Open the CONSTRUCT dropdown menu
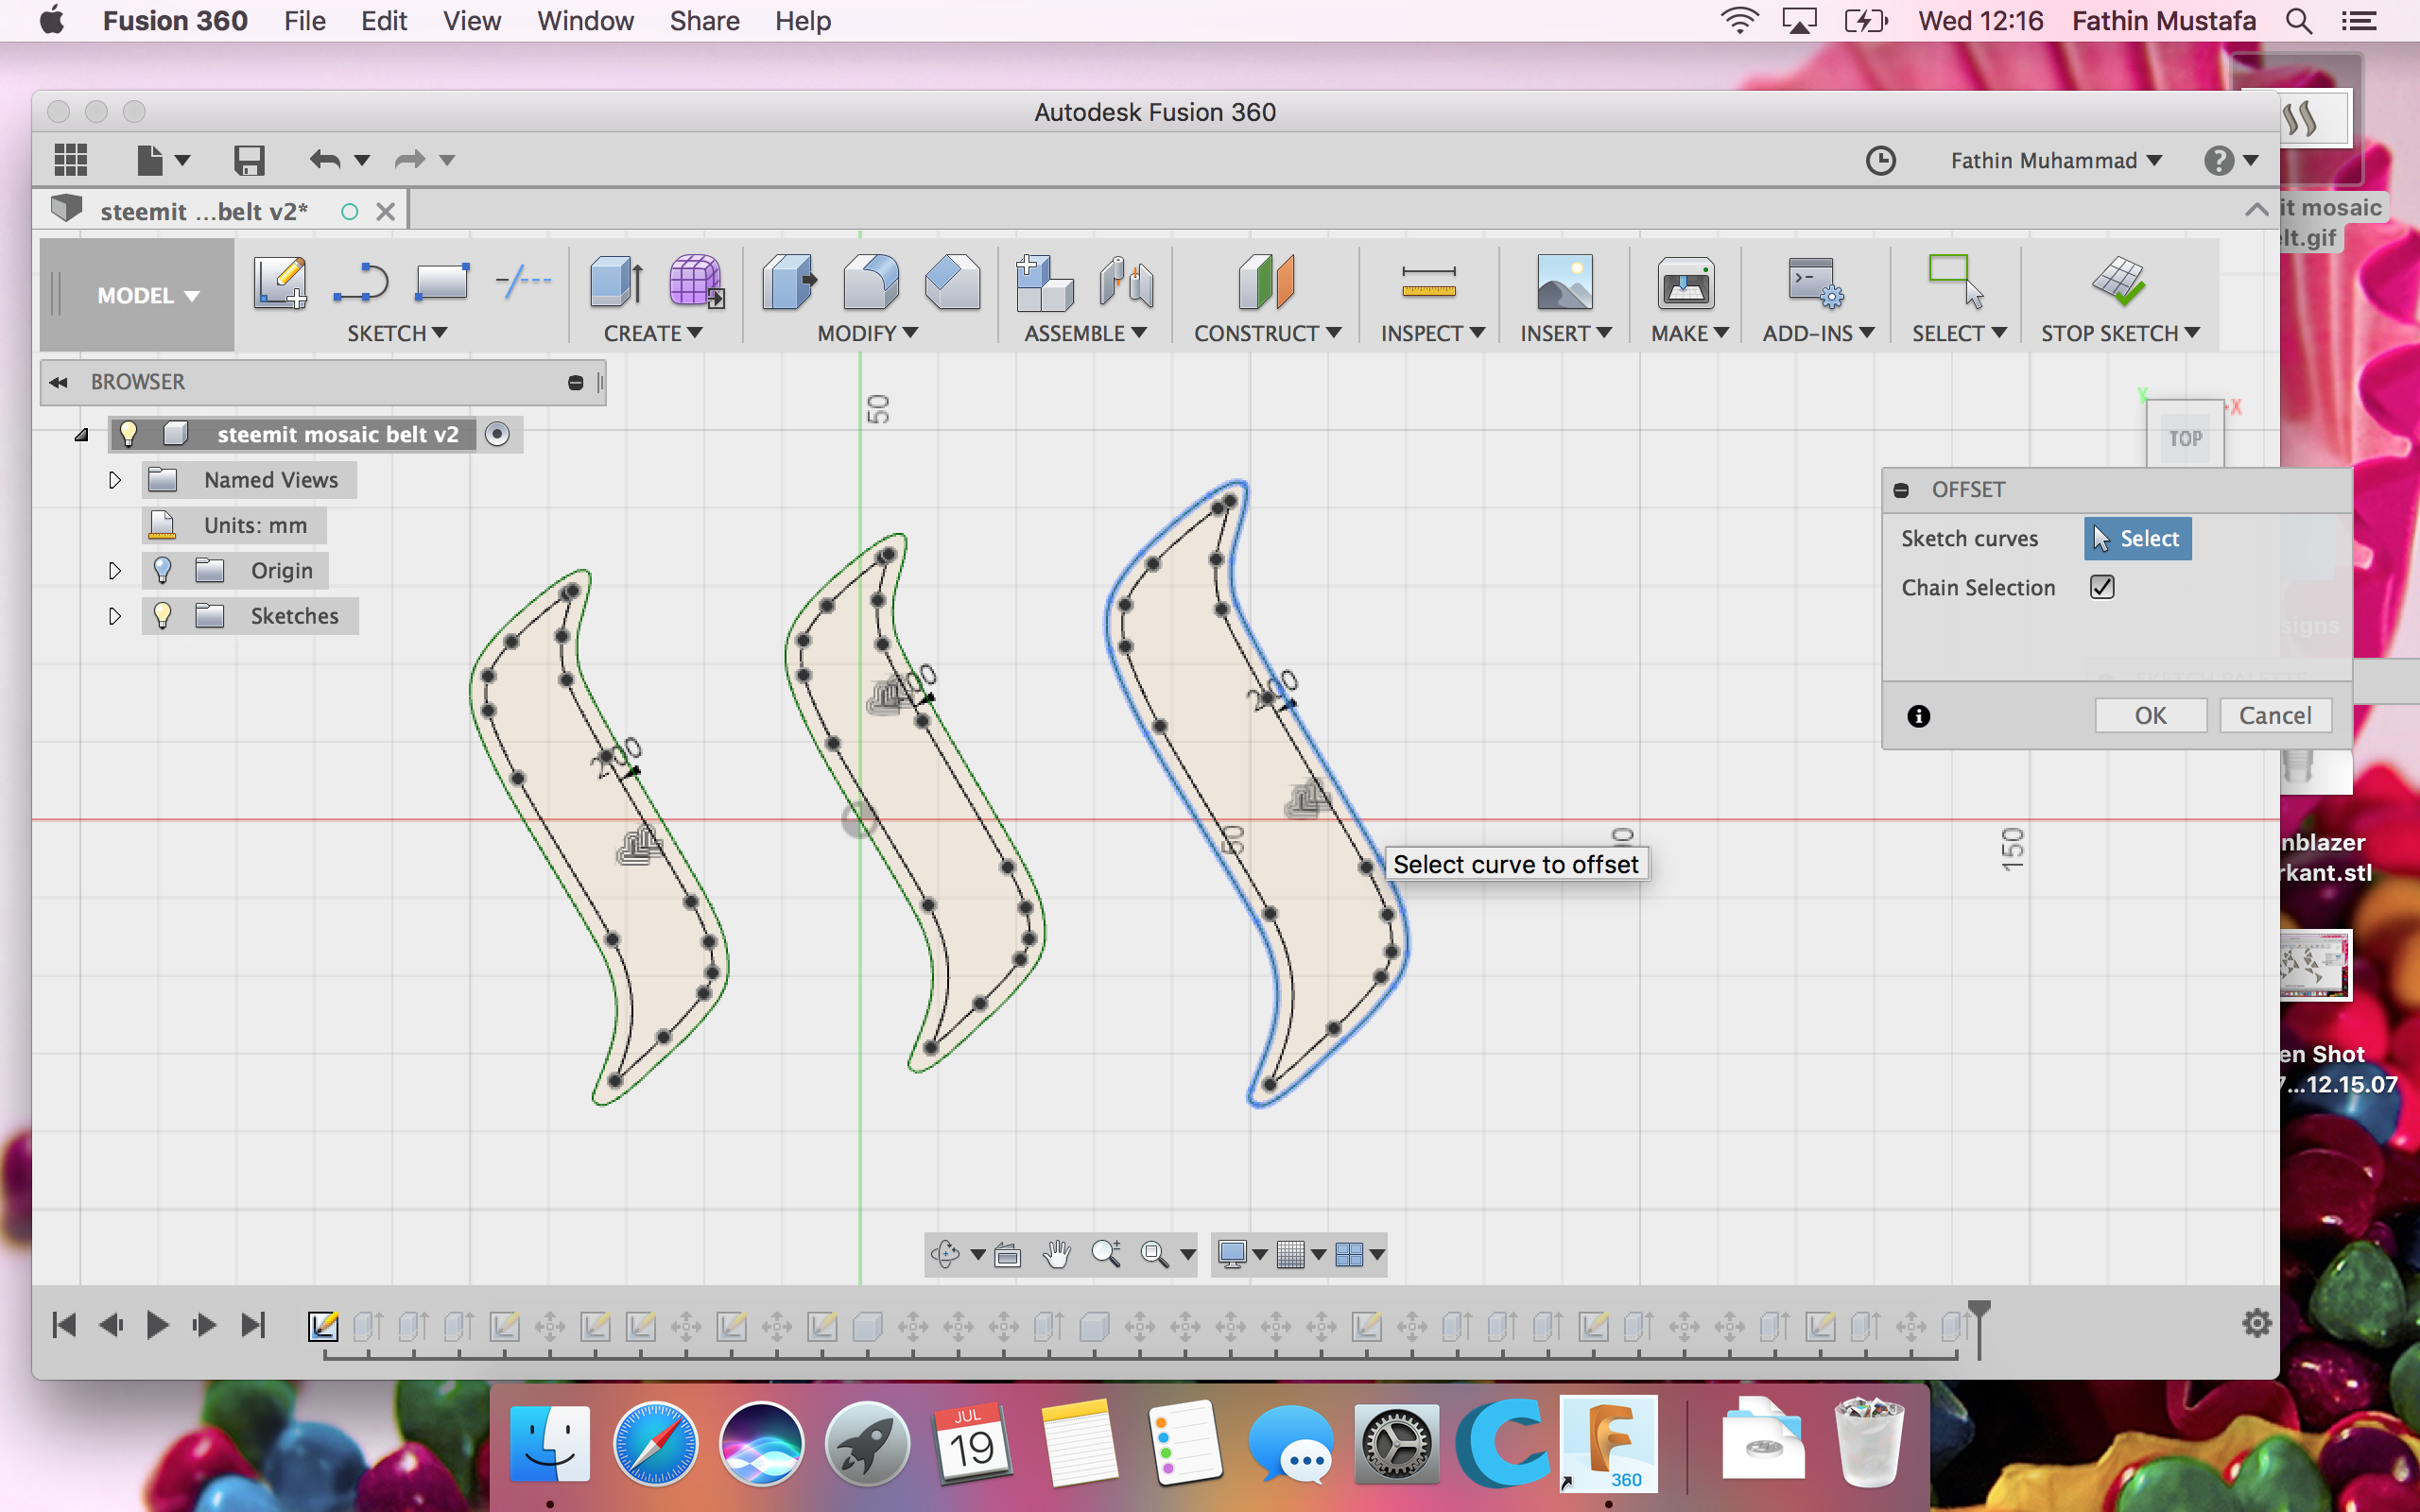This screenshot has width=2420, height=1512. coord(1267,333)
